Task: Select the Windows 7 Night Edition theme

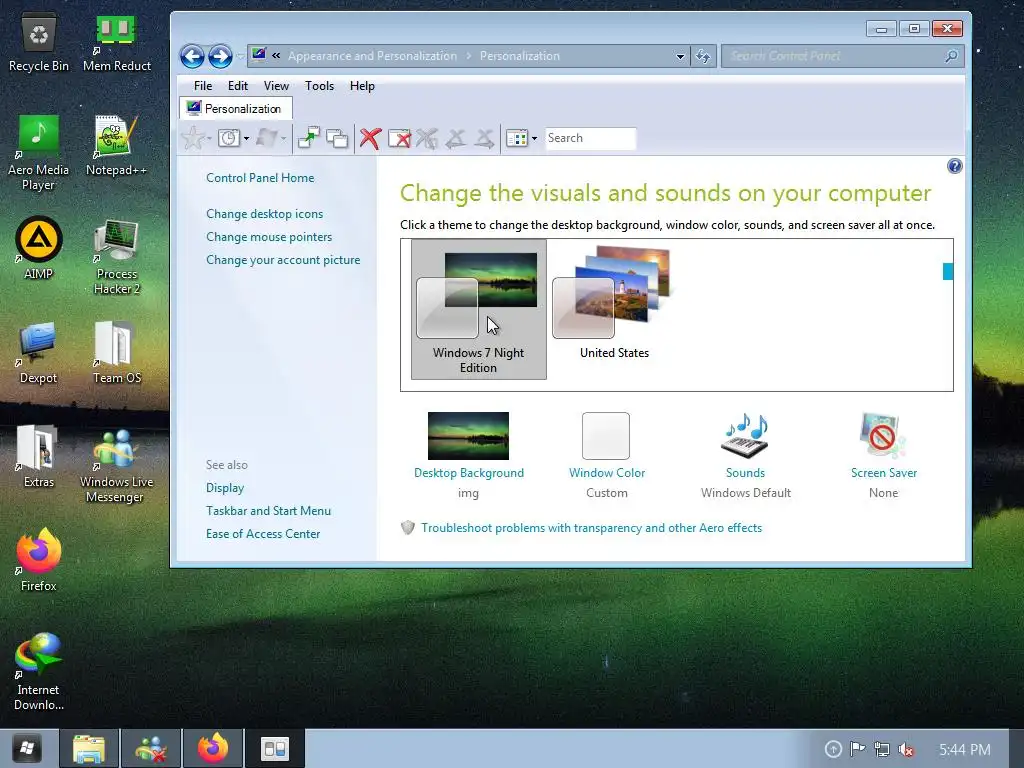Action: (479, 310)
